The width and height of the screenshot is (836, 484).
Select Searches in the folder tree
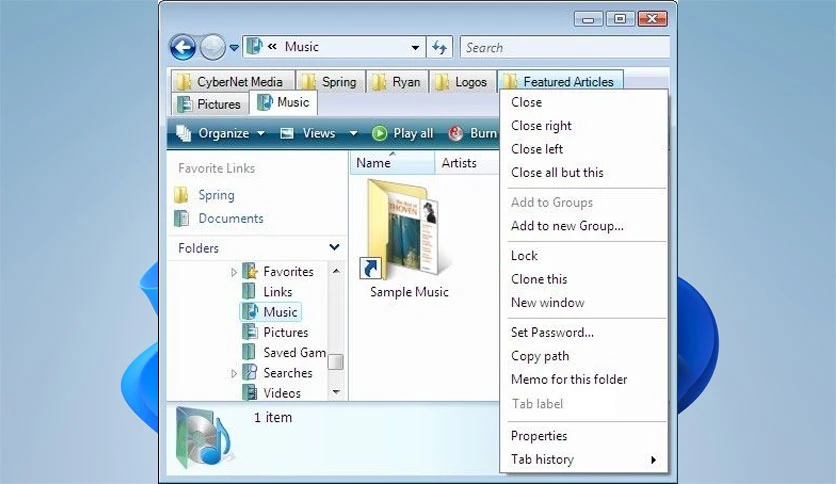click(288, 373)
